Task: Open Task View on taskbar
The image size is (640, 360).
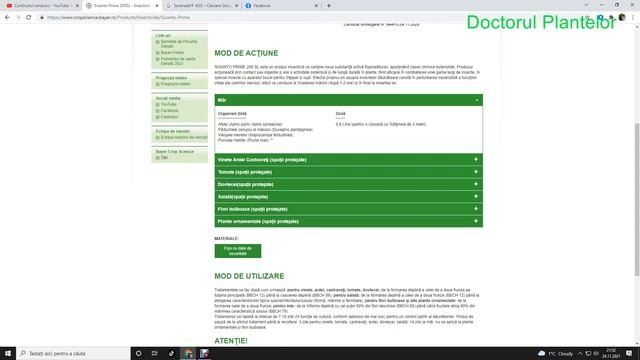Action: 155,353
